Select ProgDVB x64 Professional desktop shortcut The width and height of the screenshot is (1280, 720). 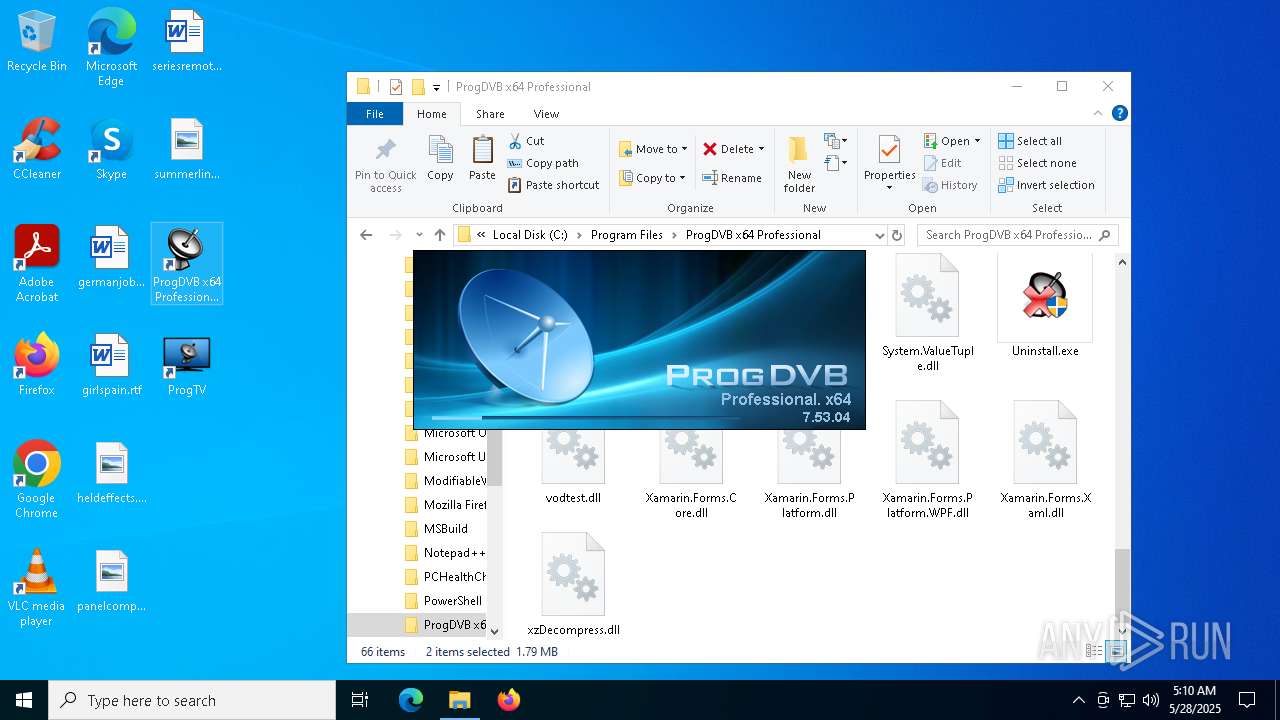point(187,264)
